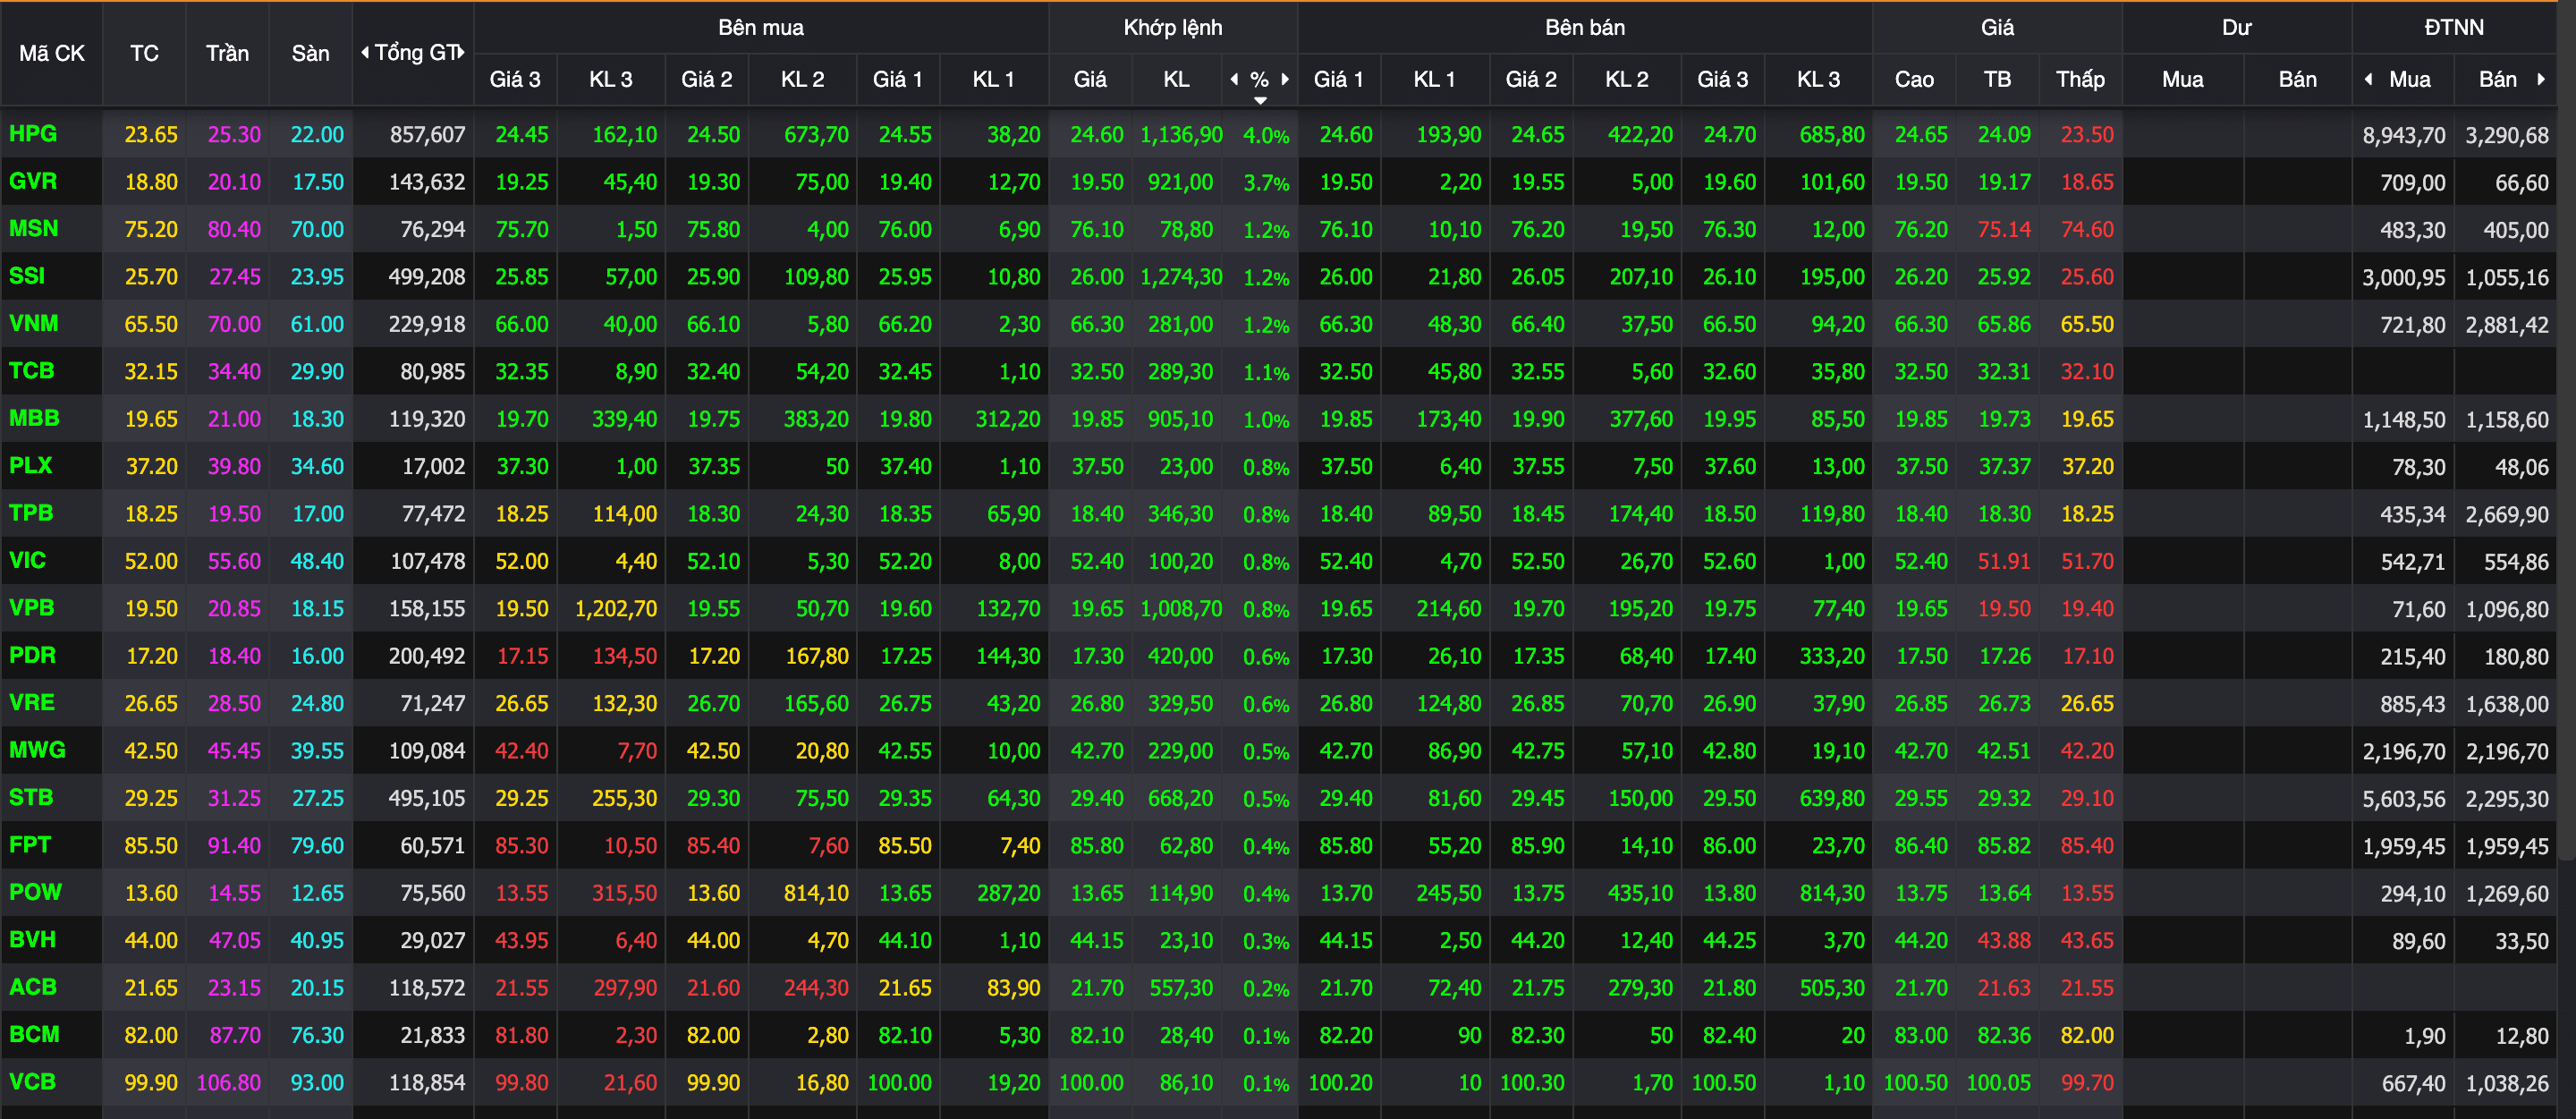The height and width of the screenshot is (1119, 2576).
Task: Click BCM floor price 76.30
Action: coord(317,1035)
